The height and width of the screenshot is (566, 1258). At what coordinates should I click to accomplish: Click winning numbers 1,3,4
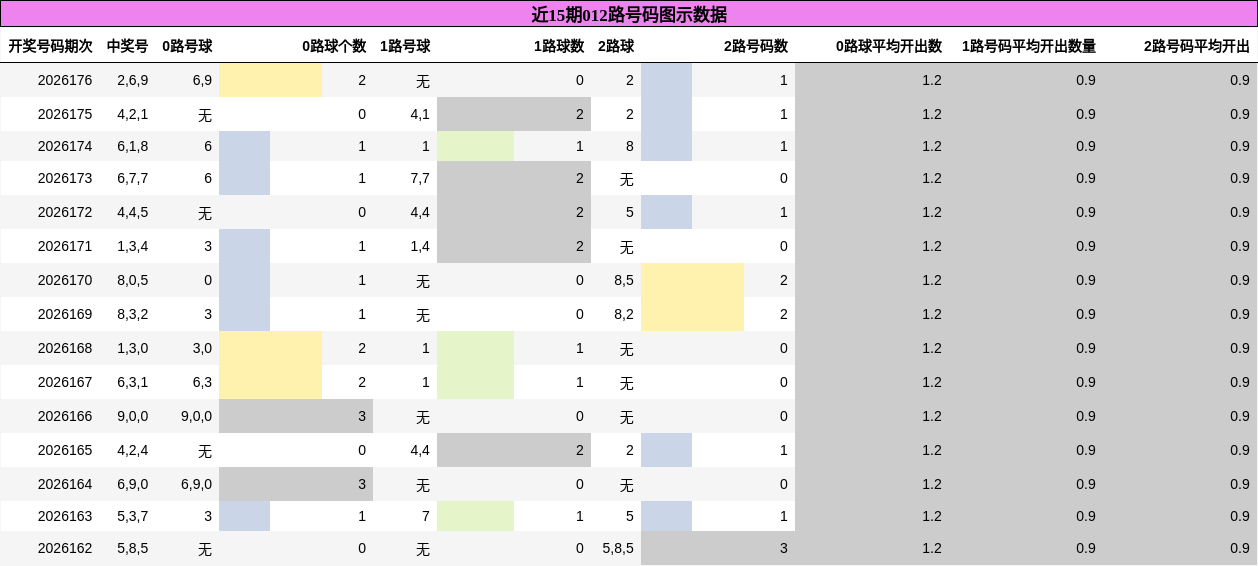click(x=133, y=246)
